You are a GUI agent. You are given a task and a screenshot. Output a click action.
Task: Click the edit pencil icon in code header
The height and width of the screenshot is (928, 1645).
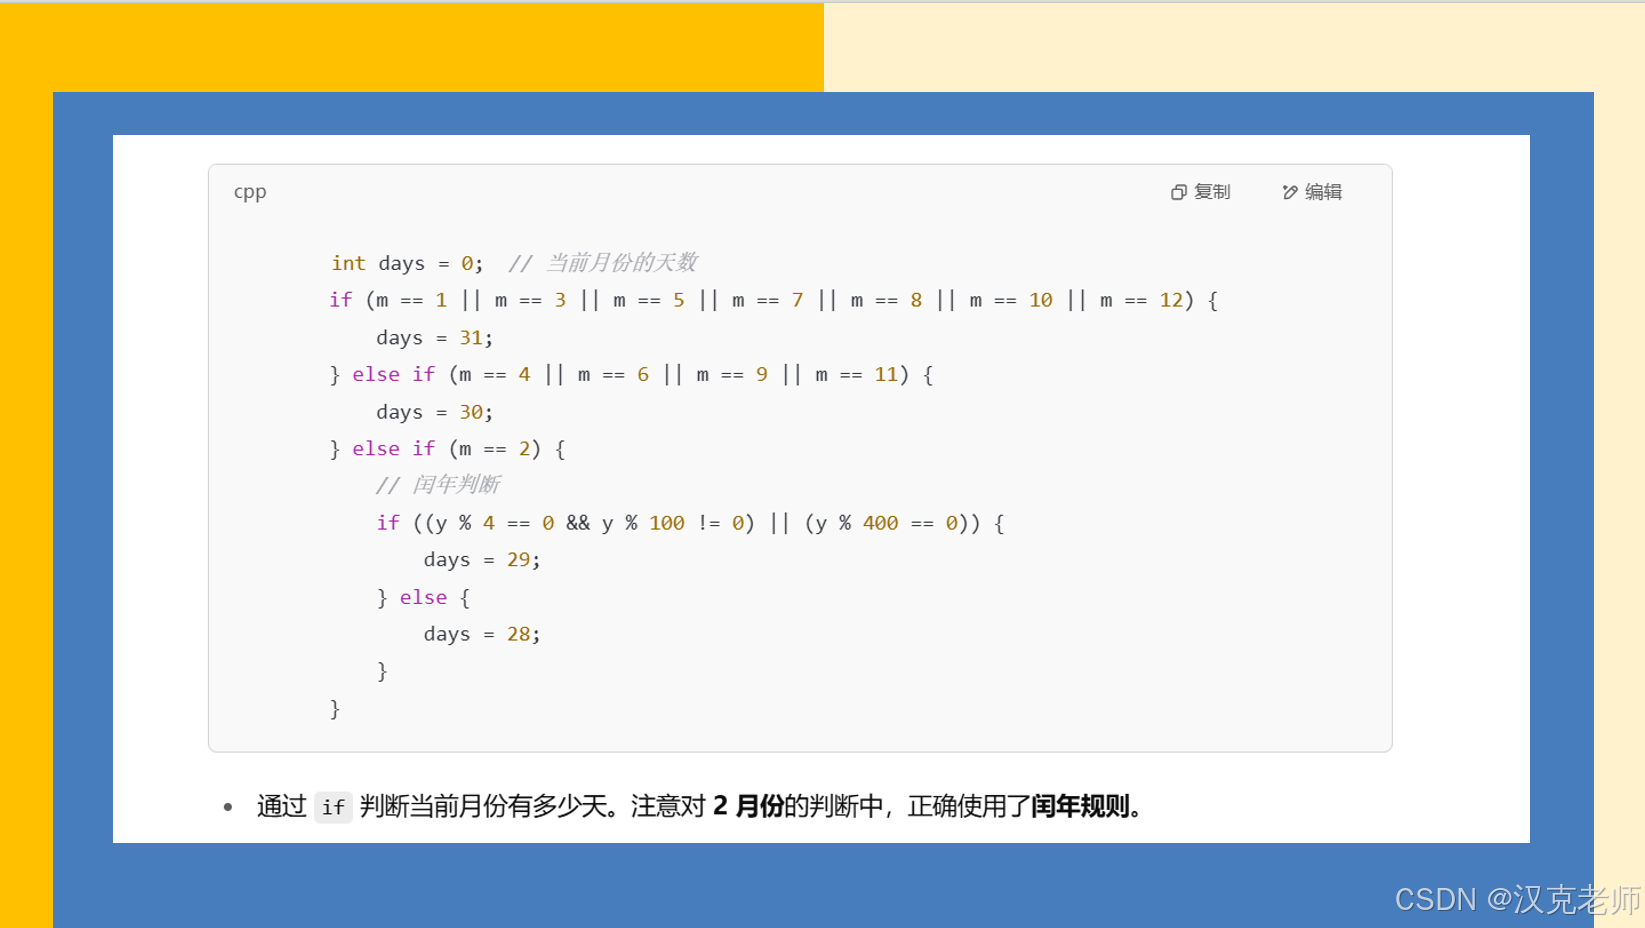pos(1290,192)
